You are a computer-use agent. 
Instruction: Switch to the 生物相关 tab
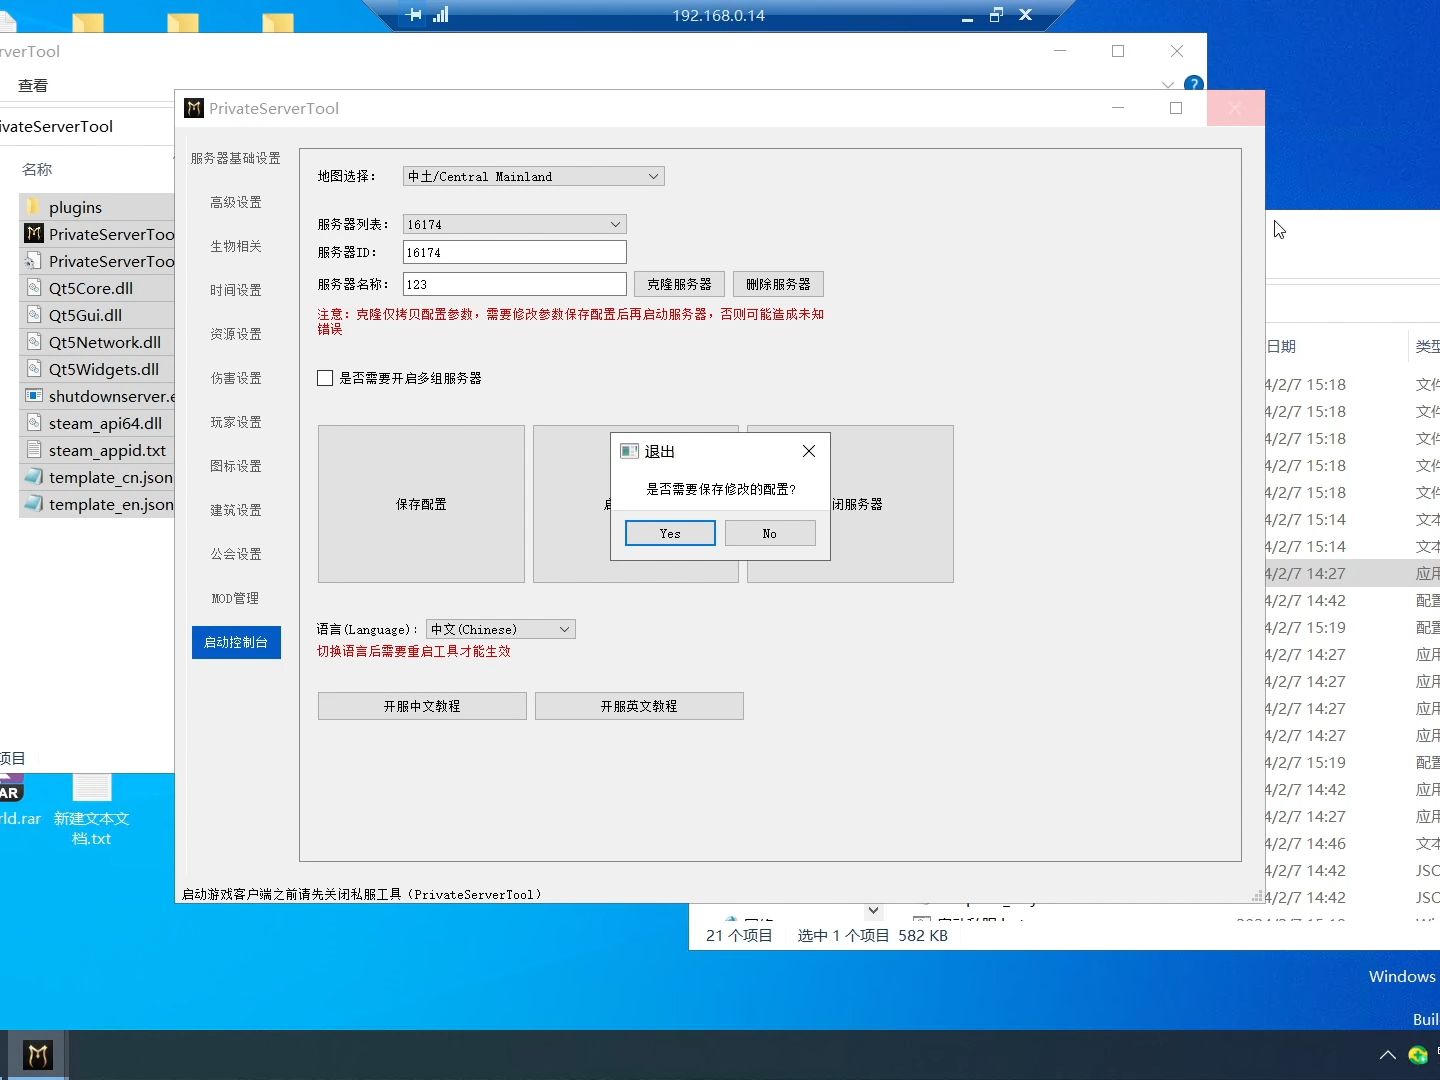pos(236,246)
